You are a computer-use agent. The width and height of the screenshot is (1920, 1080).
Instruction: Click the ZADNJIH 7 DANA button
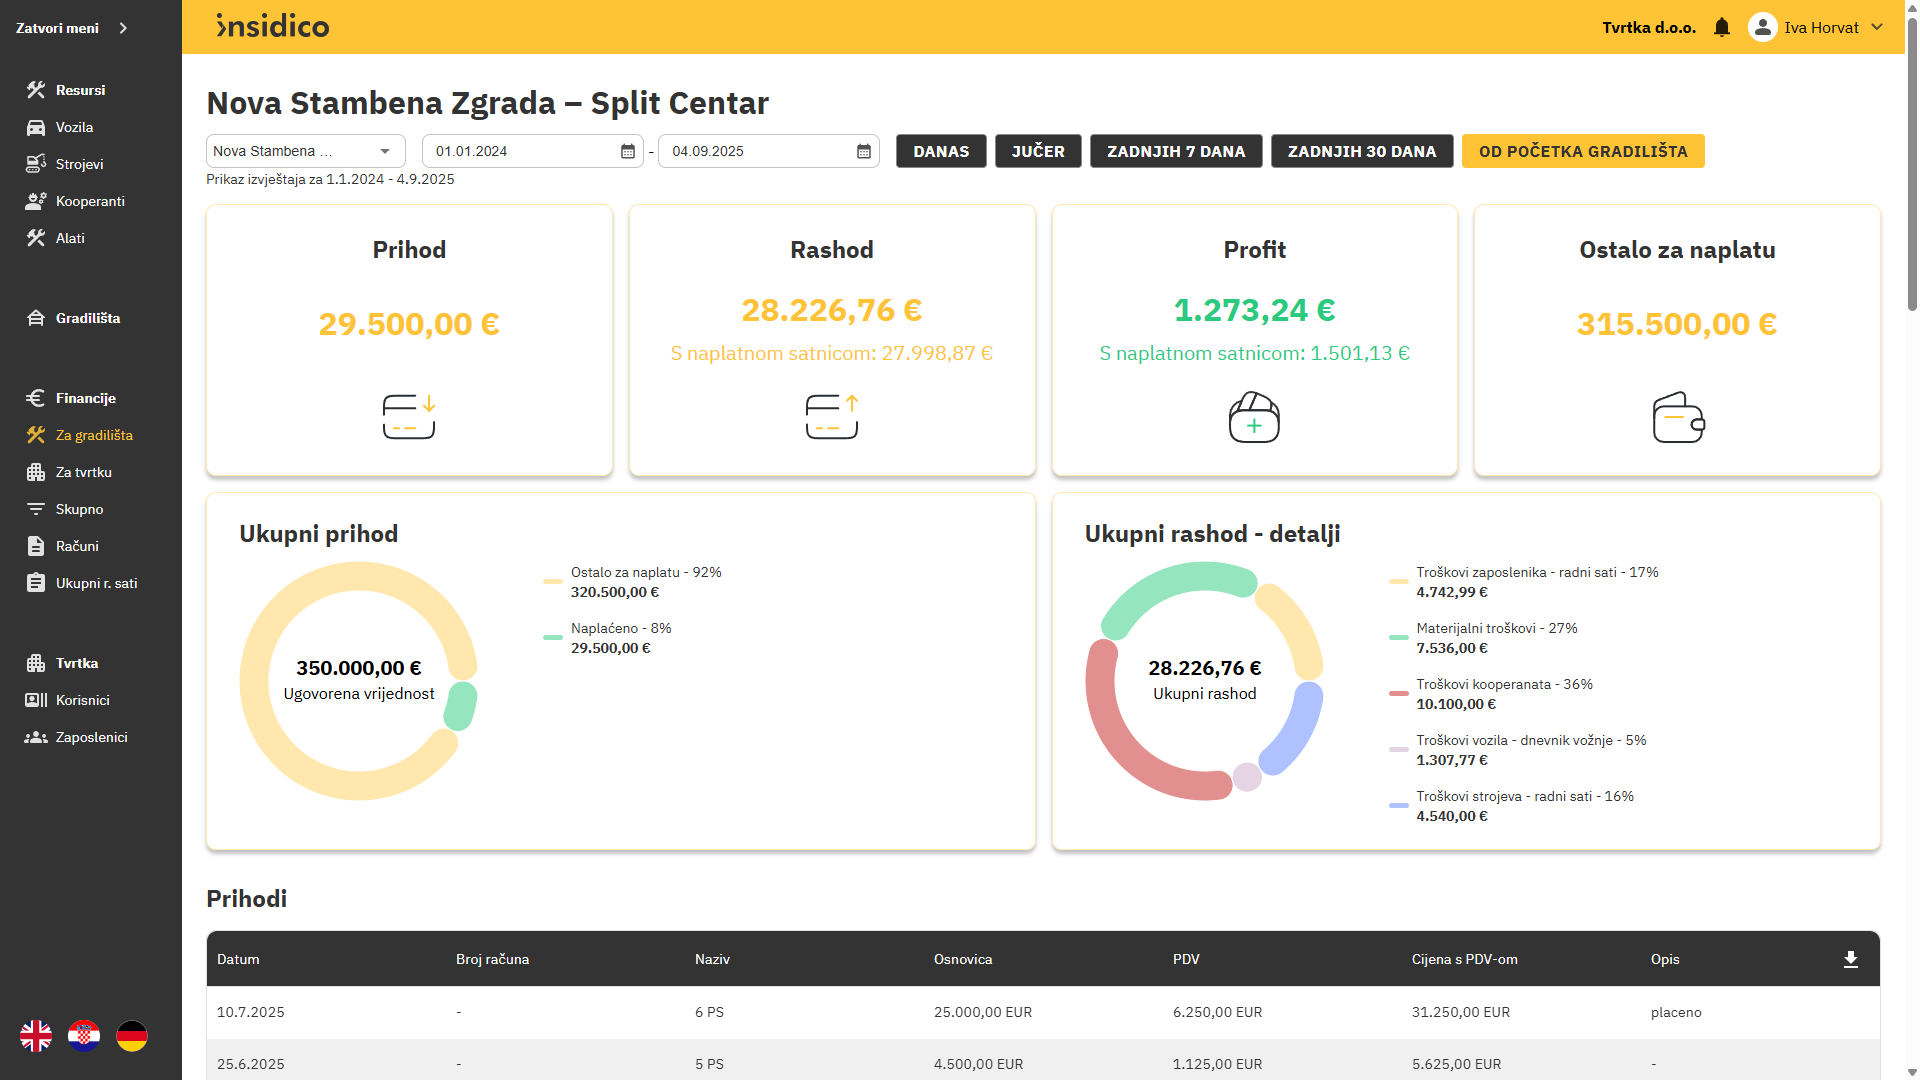1176,152
